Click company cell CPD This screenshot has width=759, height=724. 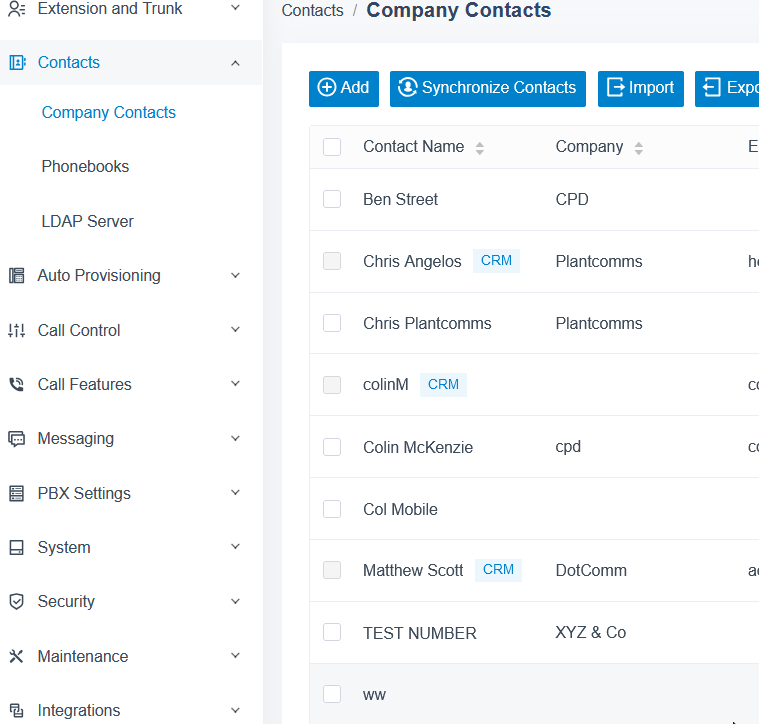pyautogui.click(x=572, y=199)
